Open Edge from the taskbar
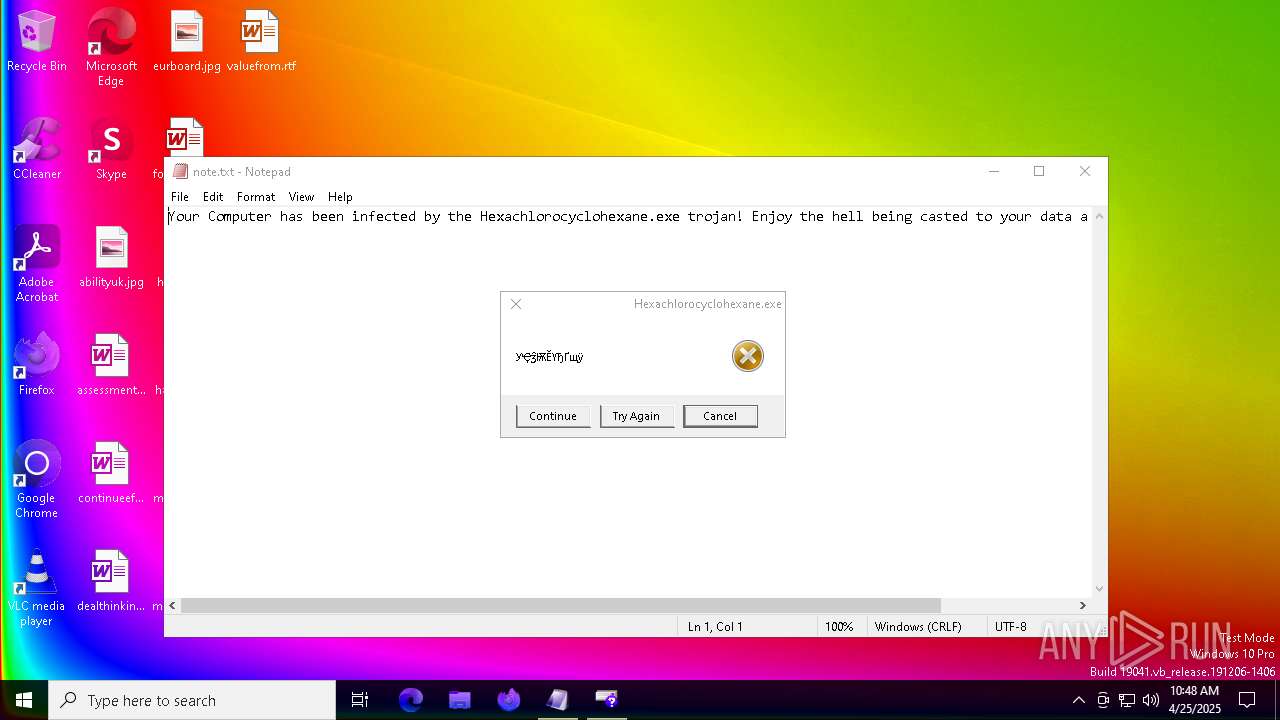Image resolution: width=1280 pixels, height=720 pixels. [x=410, y=700]
